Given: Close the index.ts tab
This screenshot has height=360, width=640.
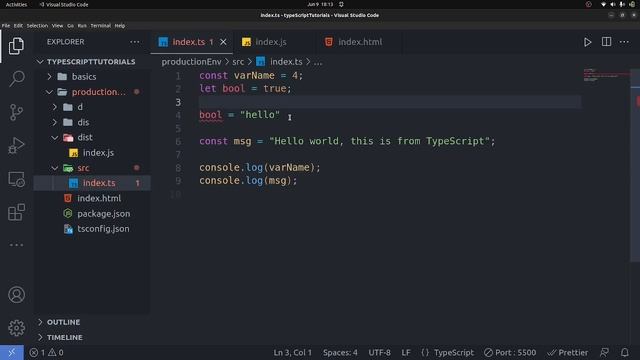Looking at the screenshot, I should click(x=223, y=42).
